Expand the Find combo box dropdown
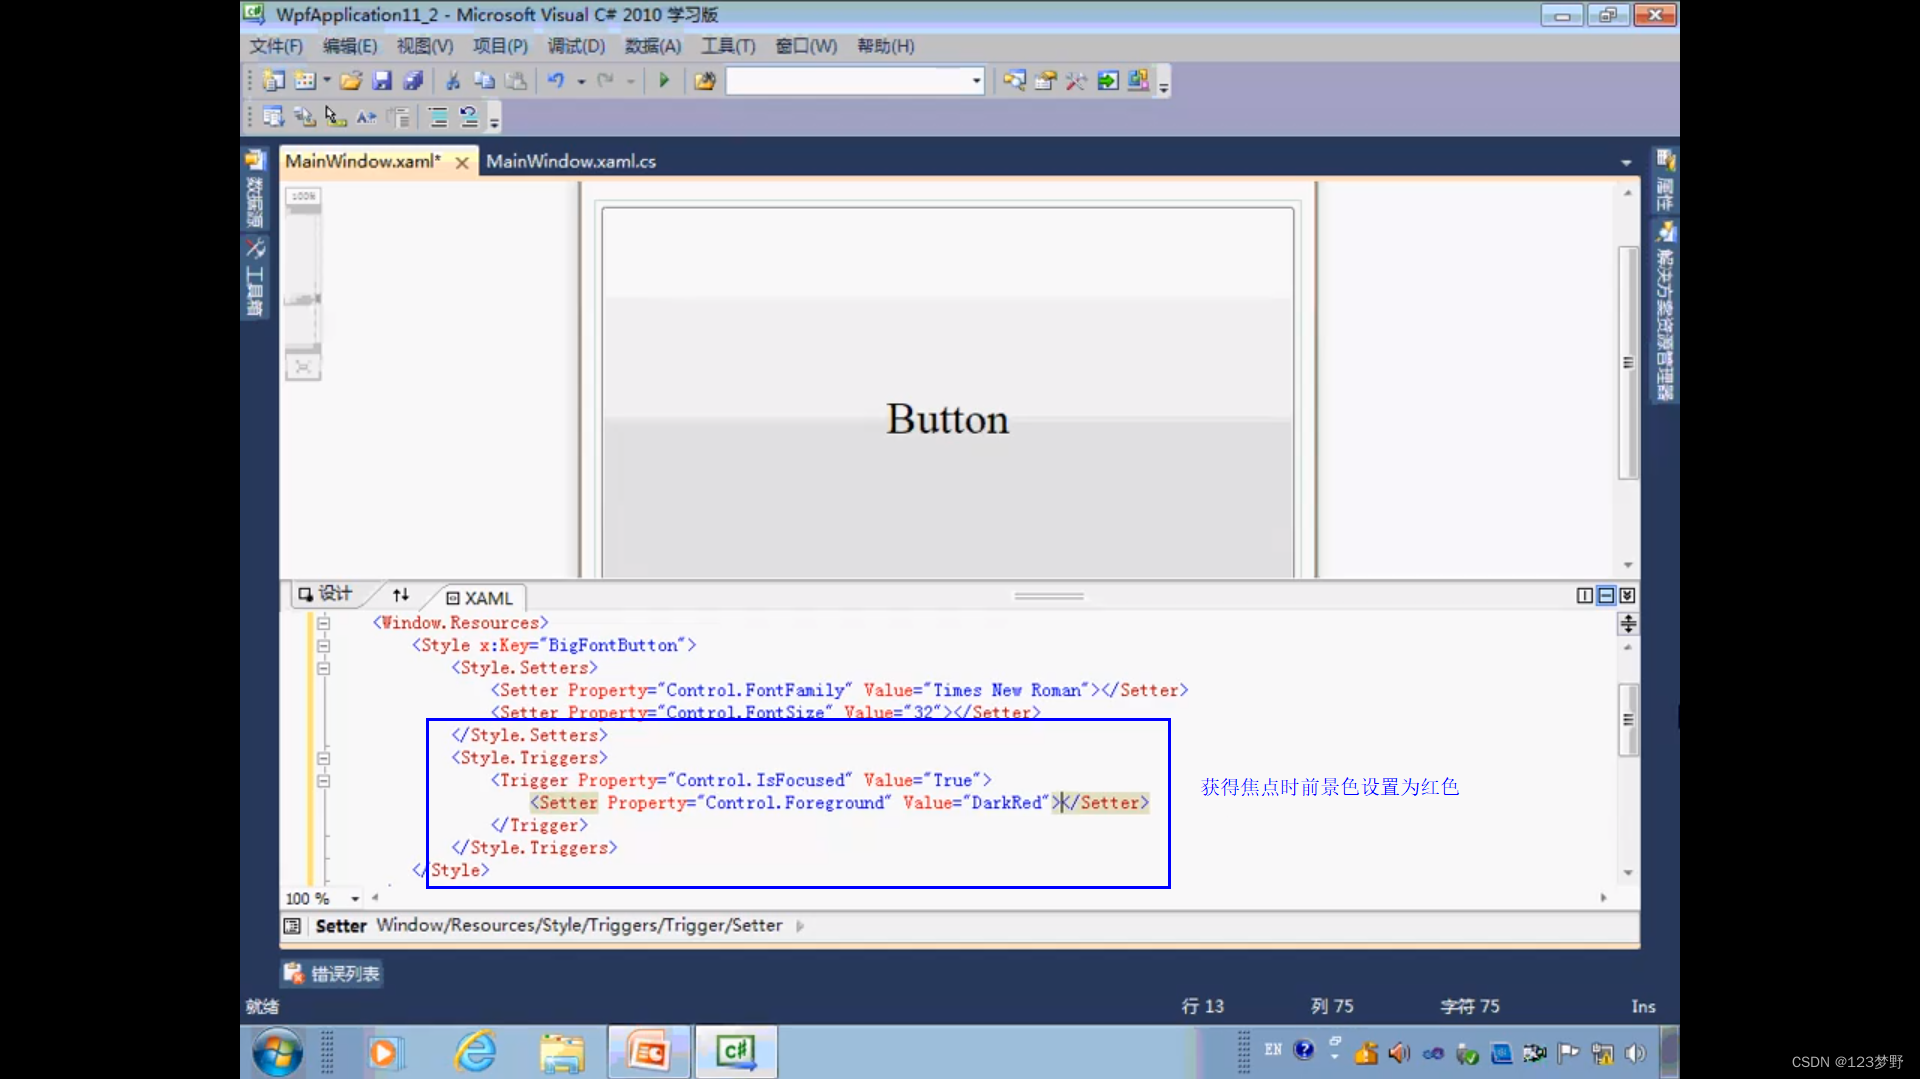Image resolution: width=1920 pixels, height=1079 pixels. 976,81
